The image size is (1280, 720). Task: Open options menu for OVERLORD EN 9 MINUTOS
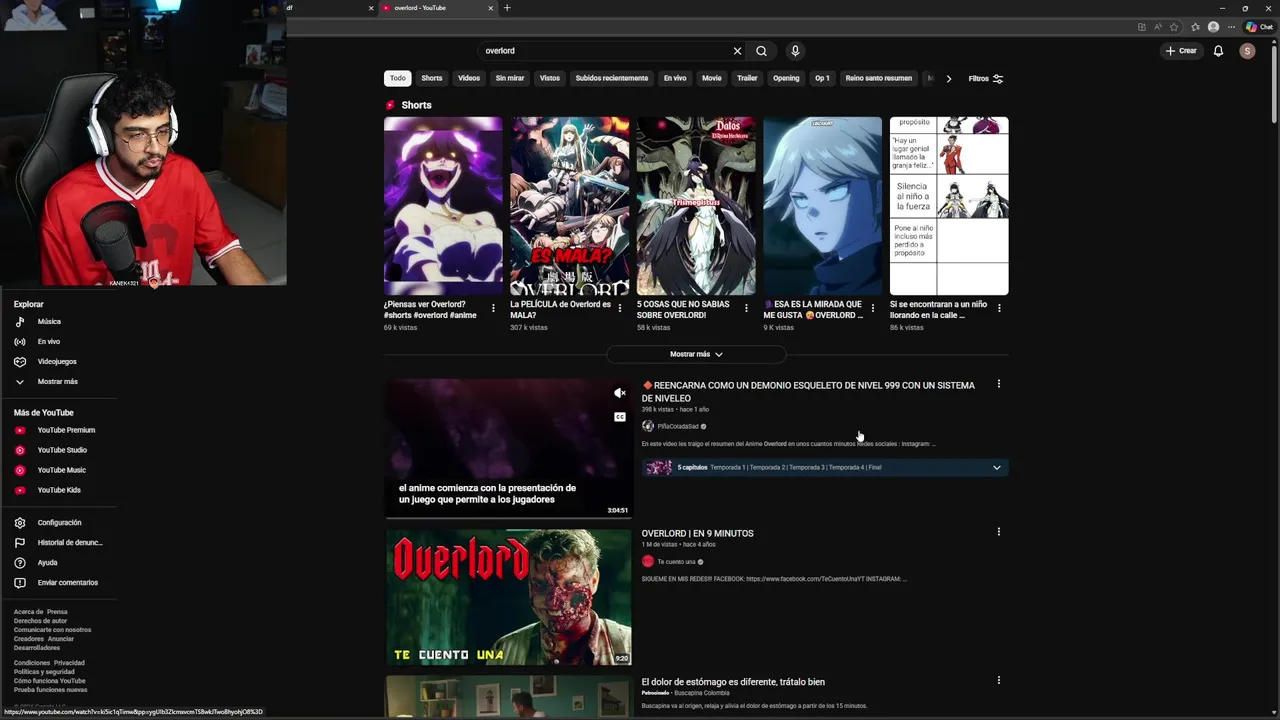tap(998, 532)
